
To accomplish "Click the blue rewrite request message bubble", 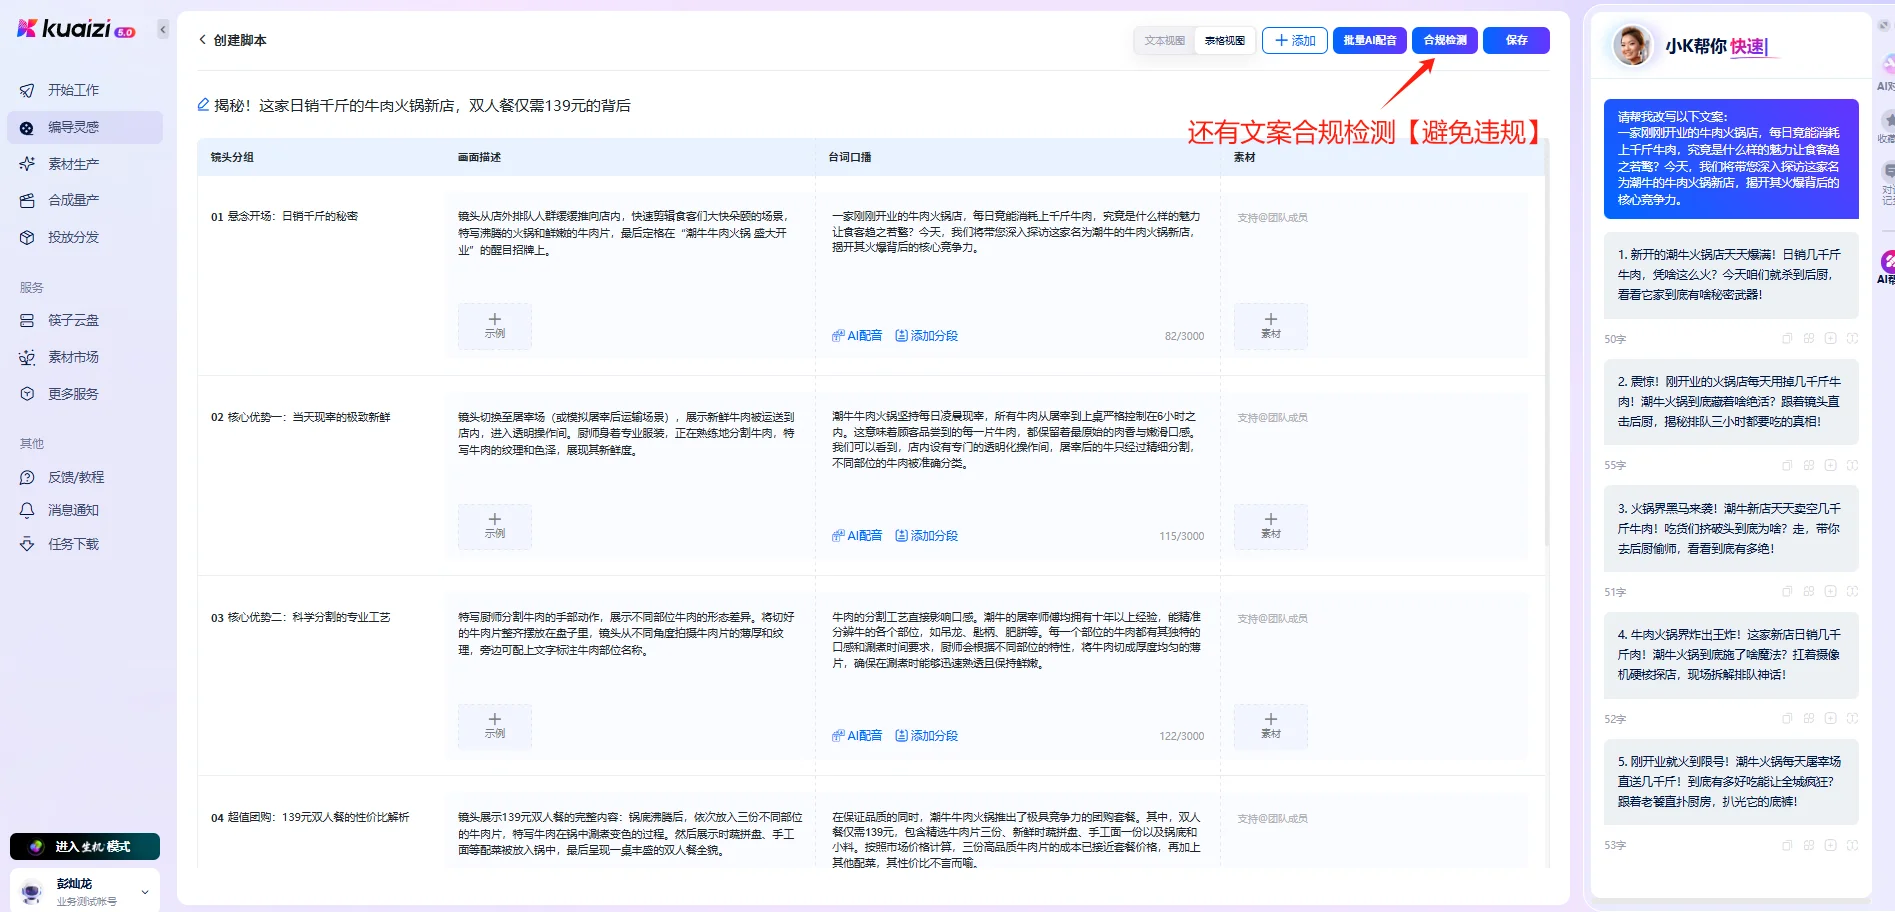I will pyautogui.click(x=1731, y=159).
